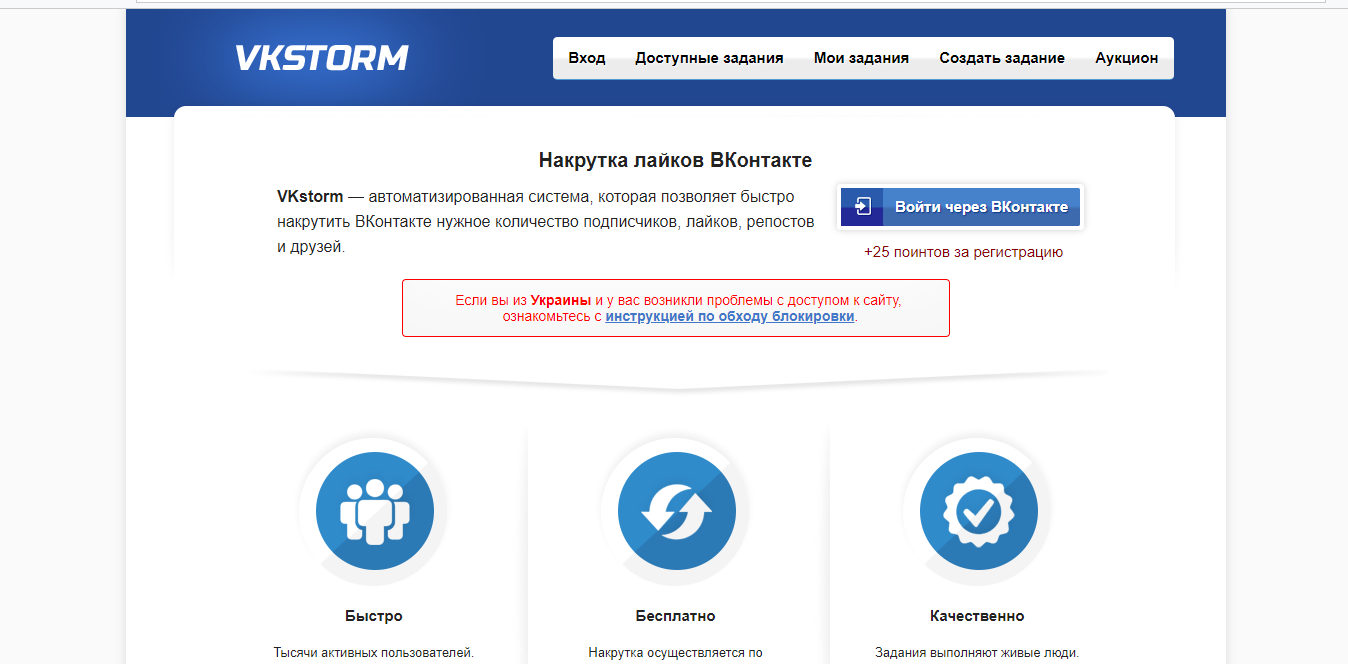Click the Накрутка лайков ВКонтакте heading
Viewport: 1348px width, 664px height.
pyautogui.click(x=675, y=159)
